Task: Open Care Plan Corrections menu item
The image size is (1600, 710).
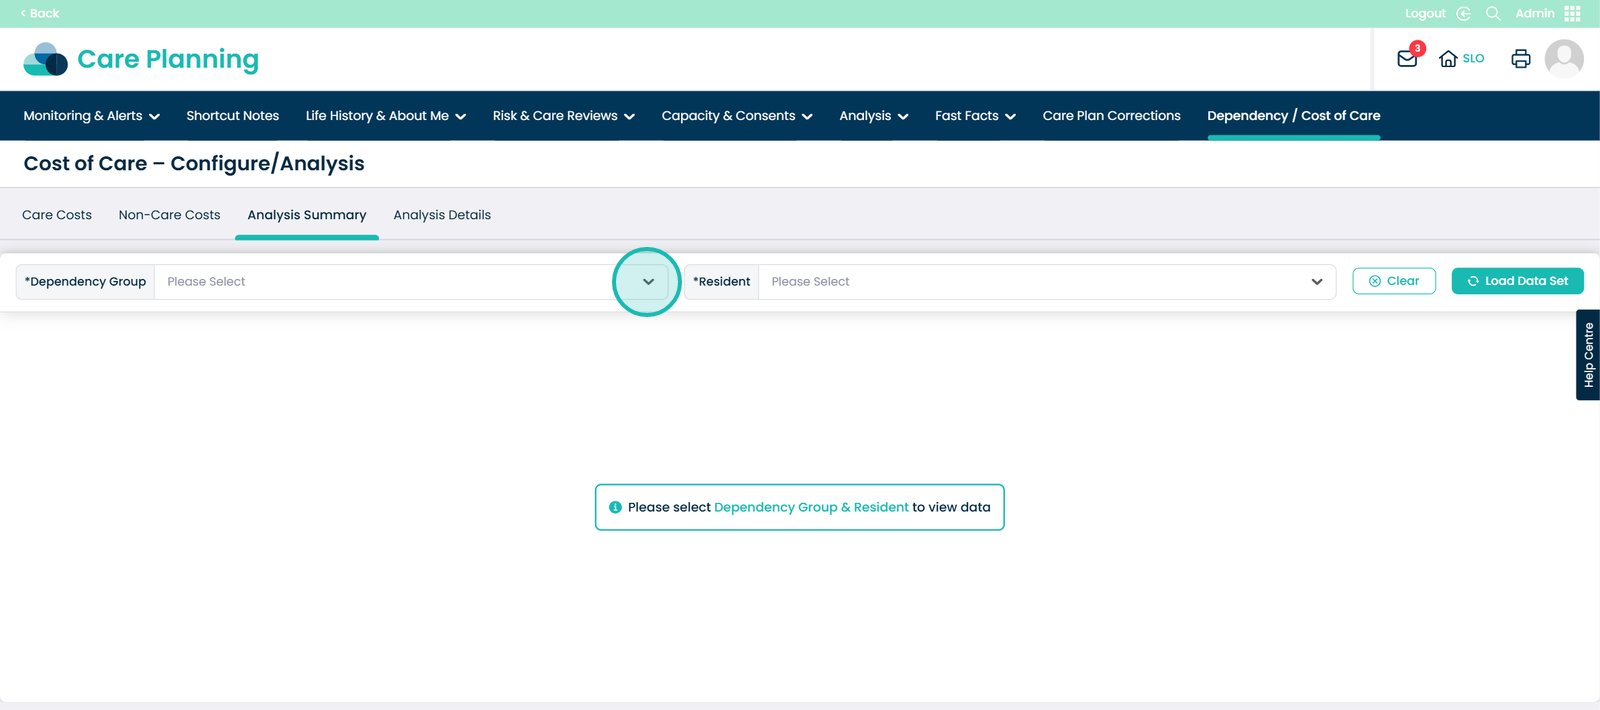Action: click(x=1111, y=116)
